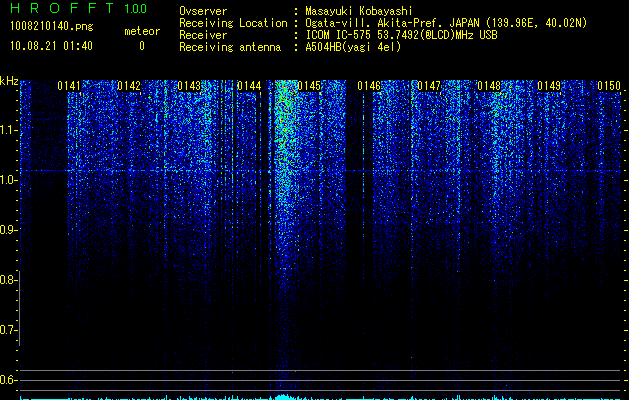This screenshot has width=629, height=400.
Task: Click the 0142 time marker
Action: tap(129, 86)
